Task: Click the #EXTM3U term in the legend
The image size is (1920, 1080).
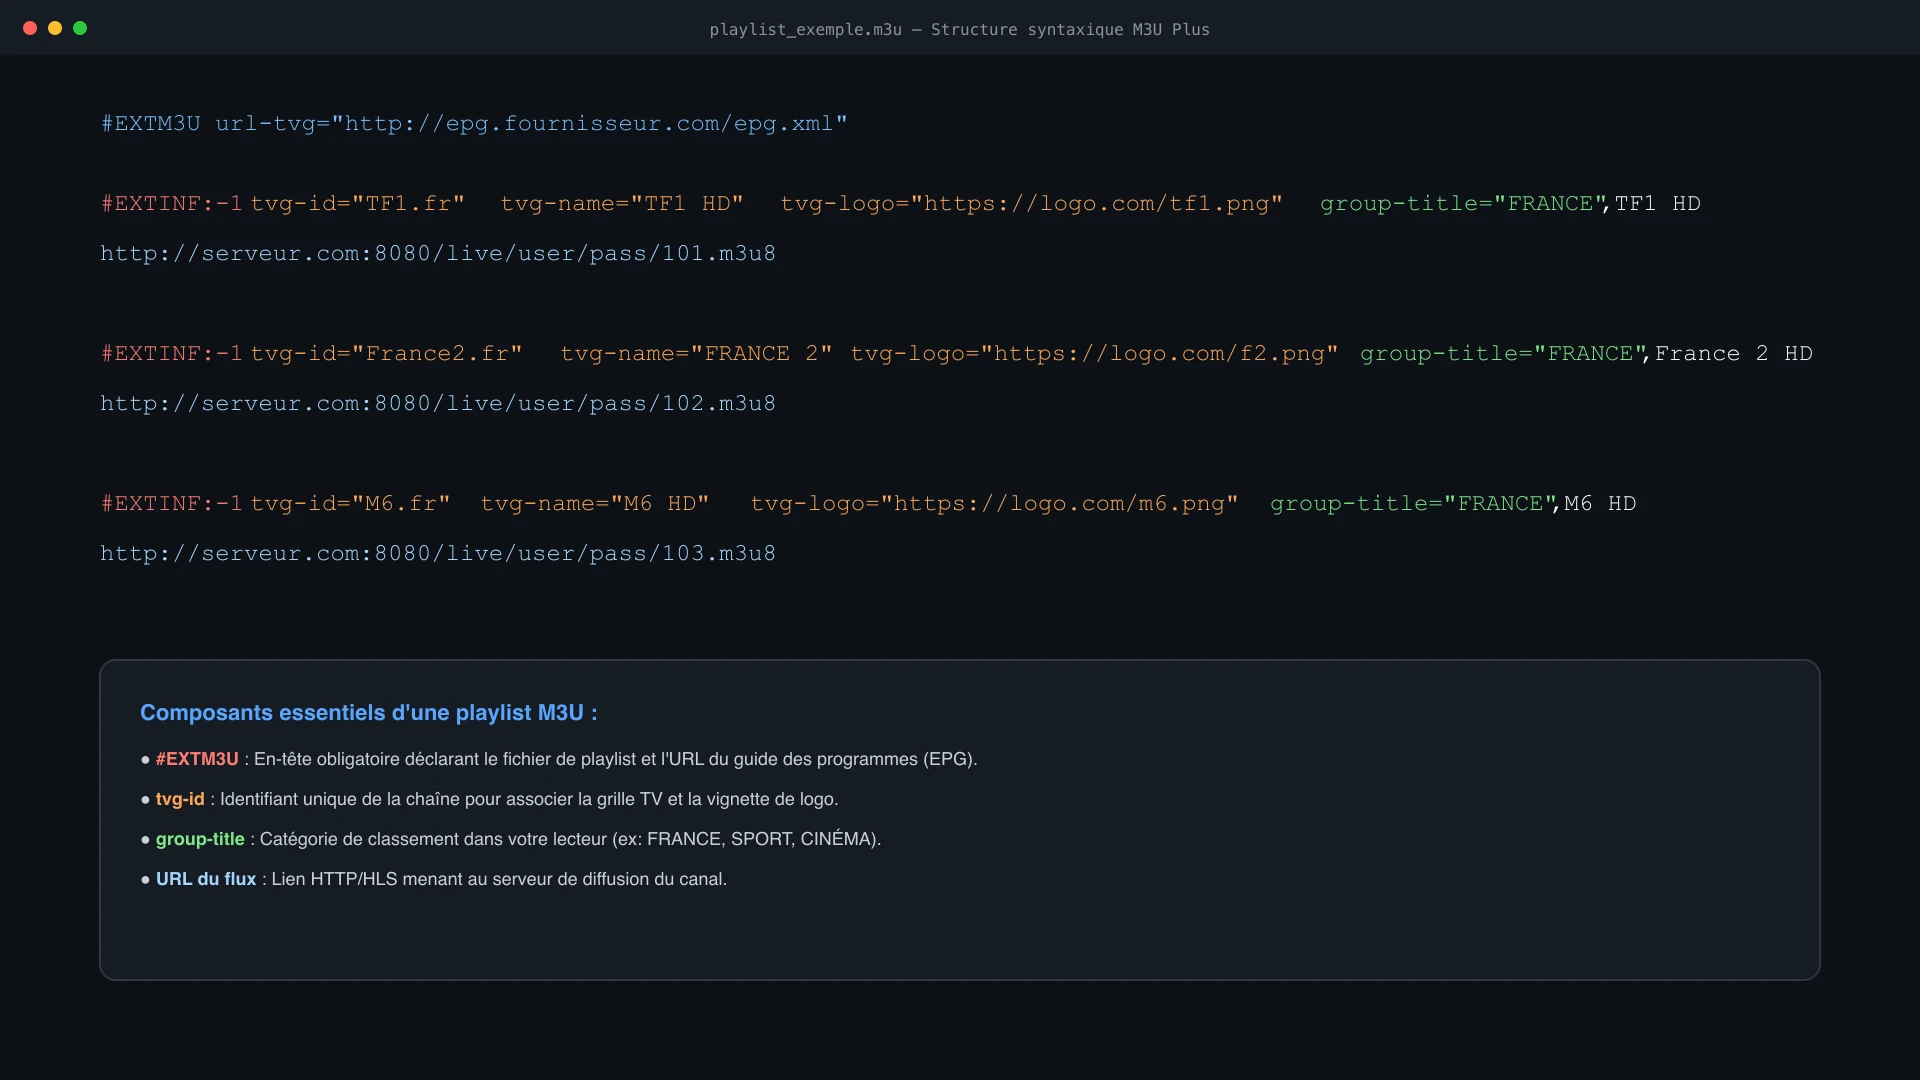Action: click(197, 759)
